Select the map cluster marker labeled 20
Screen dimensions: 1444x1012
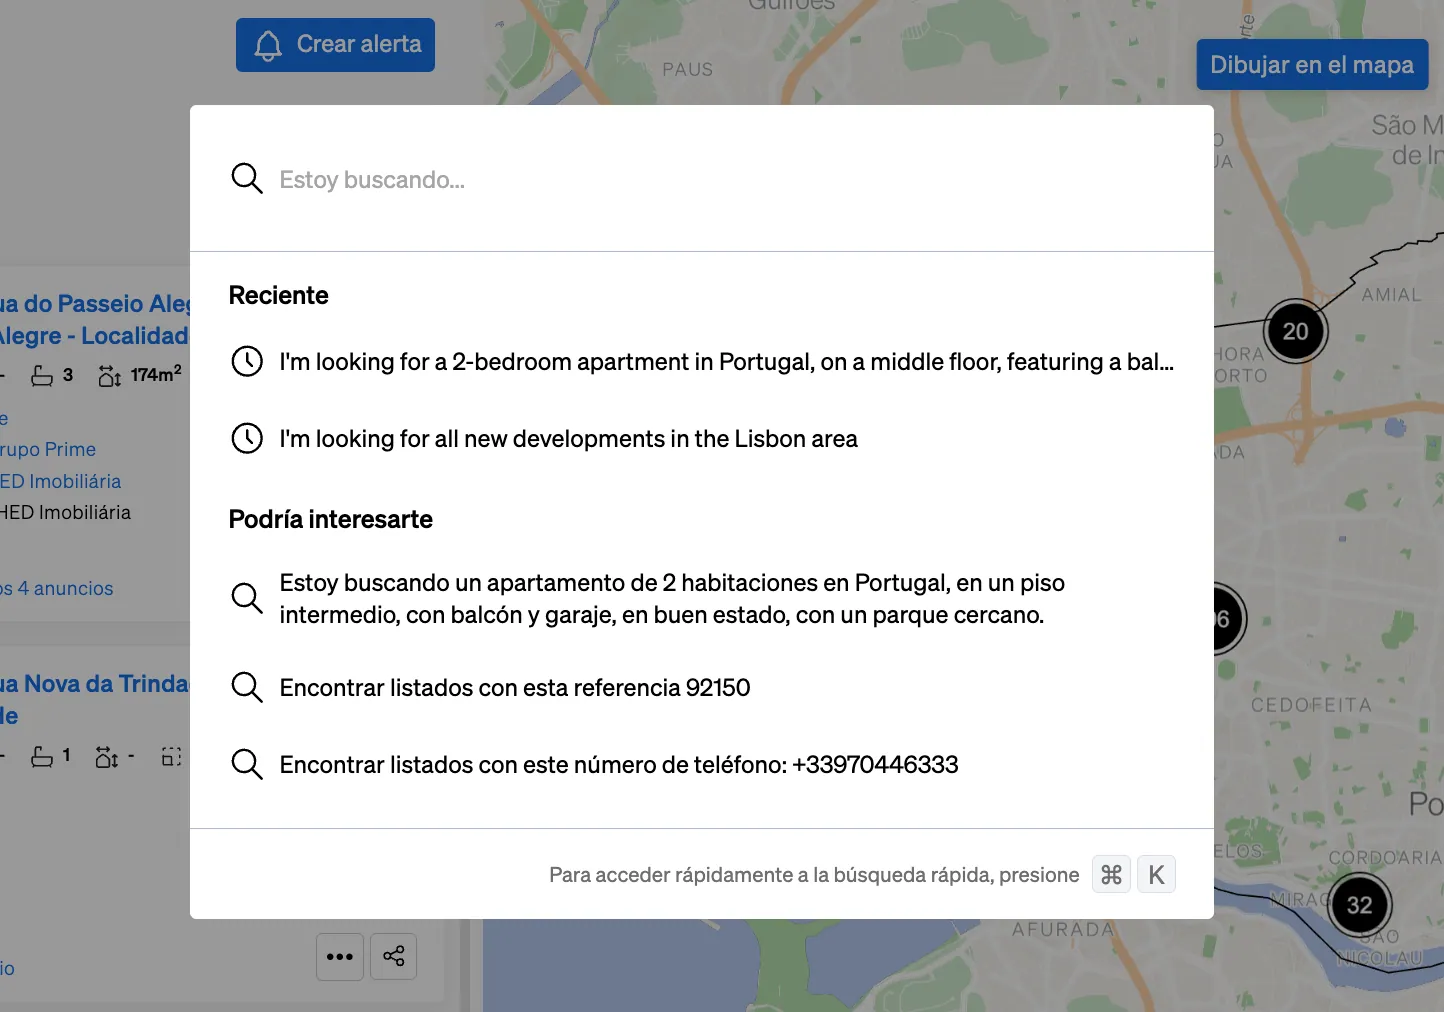pos(1295,331)
